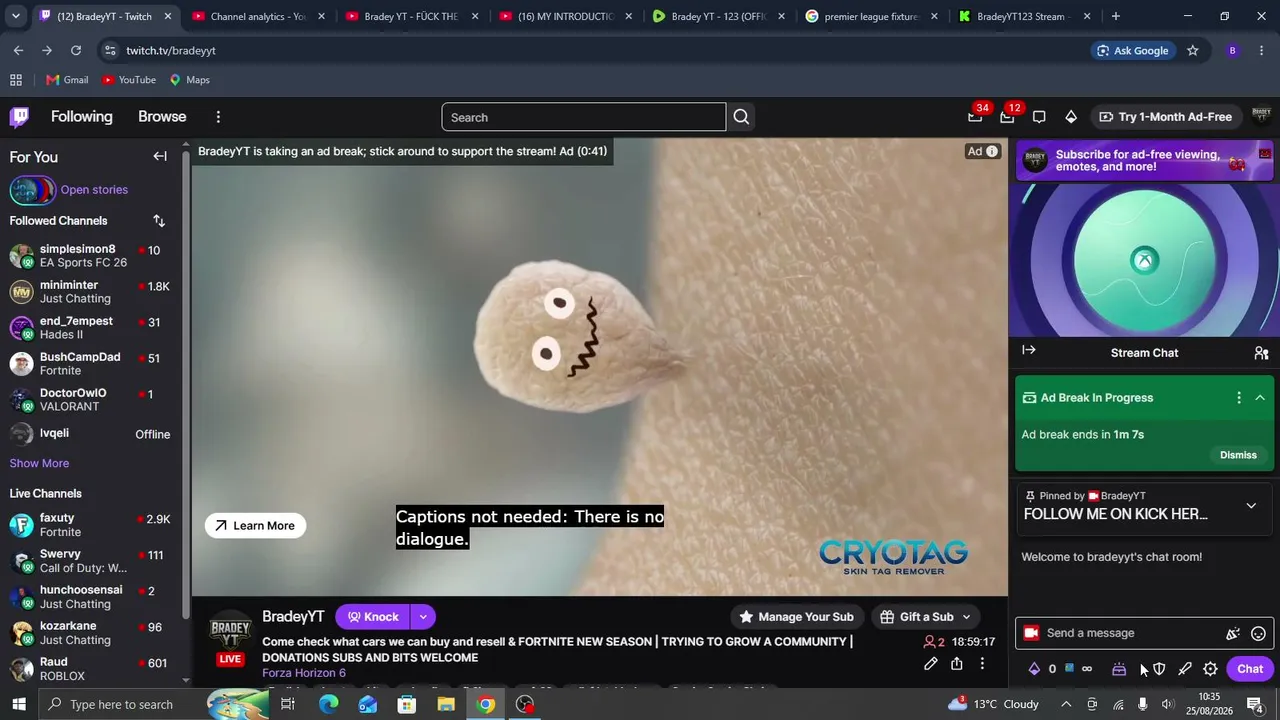Open the chat community users list
This screenshot has height=720, width=1280.
pyautogui.click(x=1261, y=353)
